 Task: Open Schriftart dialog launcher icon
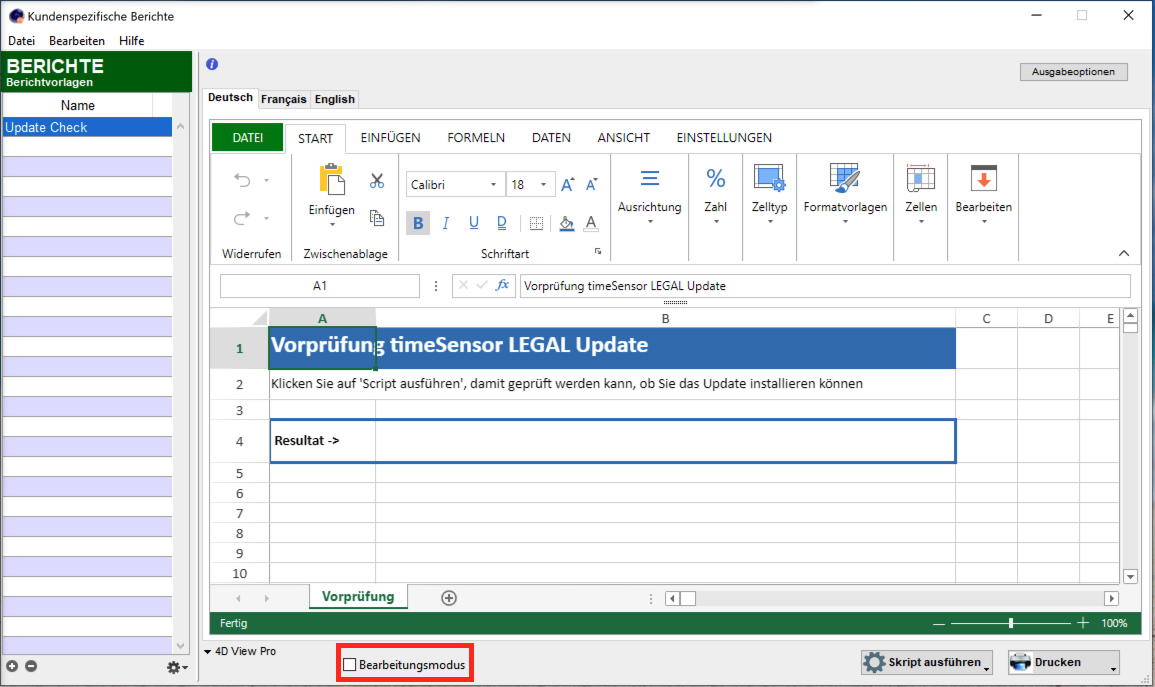[598, 252]
